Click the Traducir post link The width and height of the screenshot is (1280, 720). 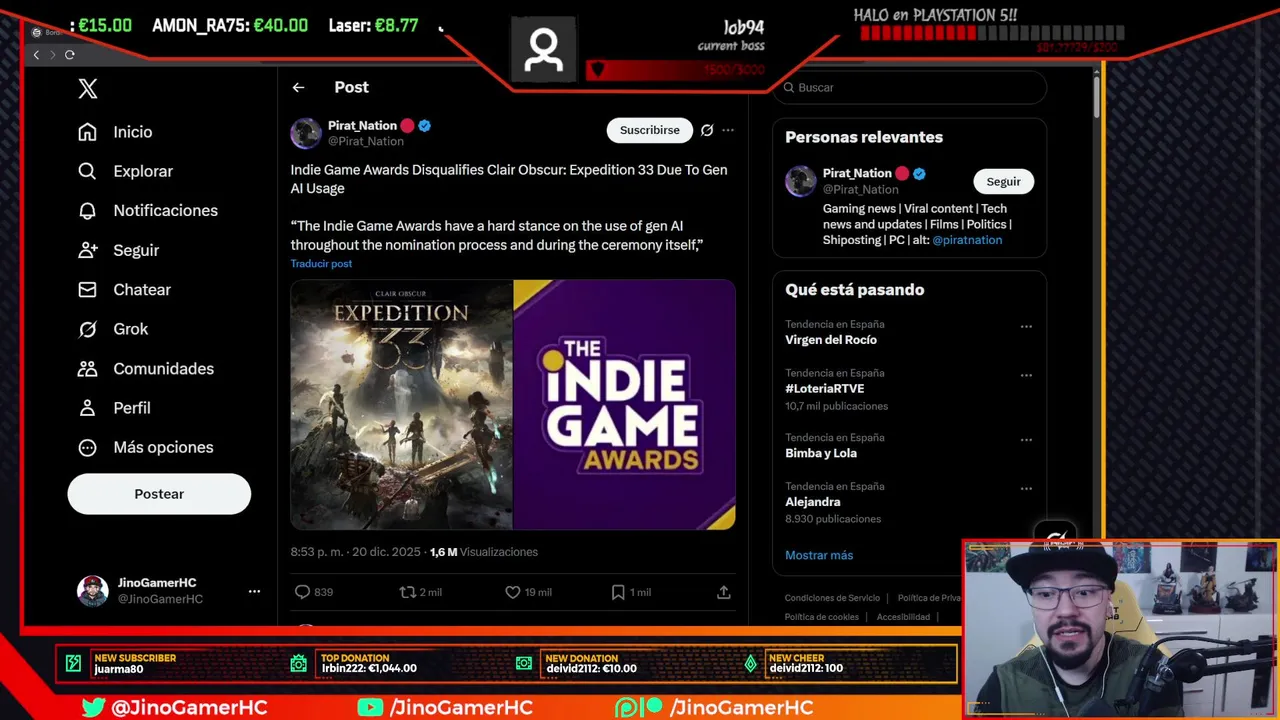pyautogui.click(x=321, y=264)
